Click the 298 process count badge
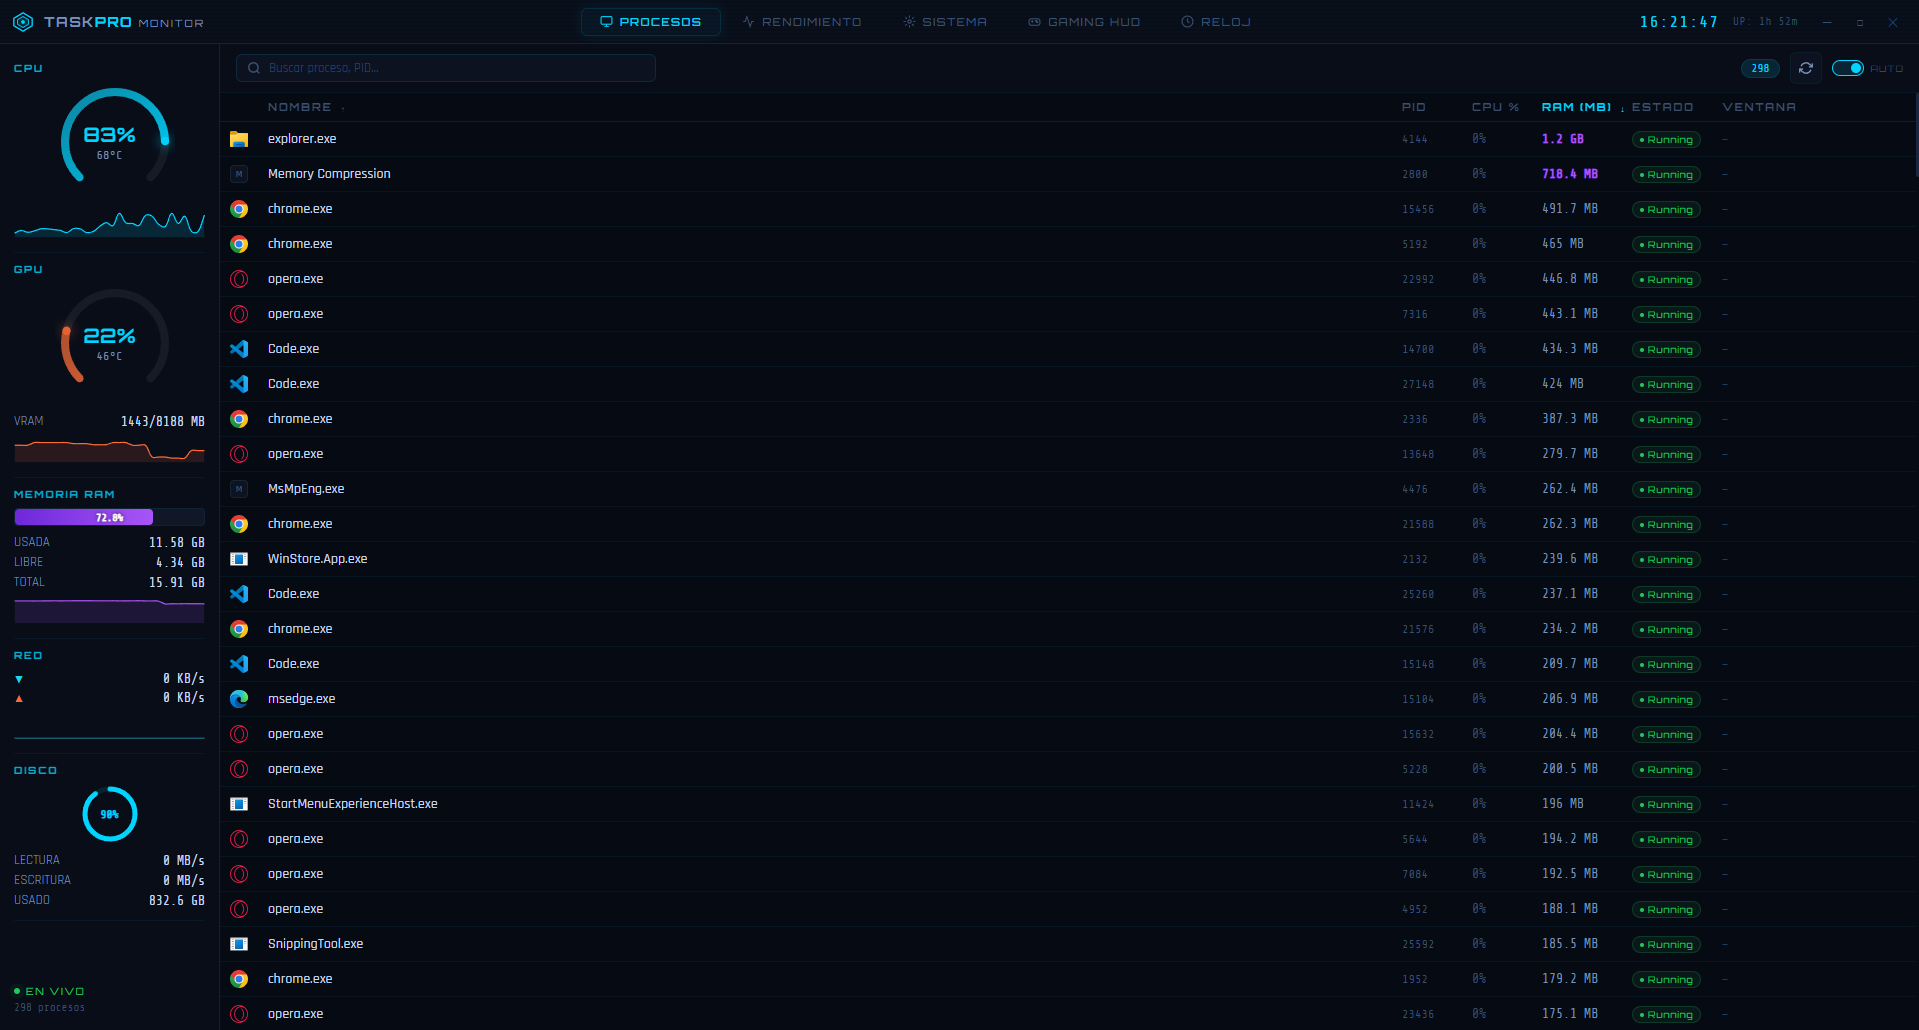Viewport: 1919px width, 1030px height. 1760,68
